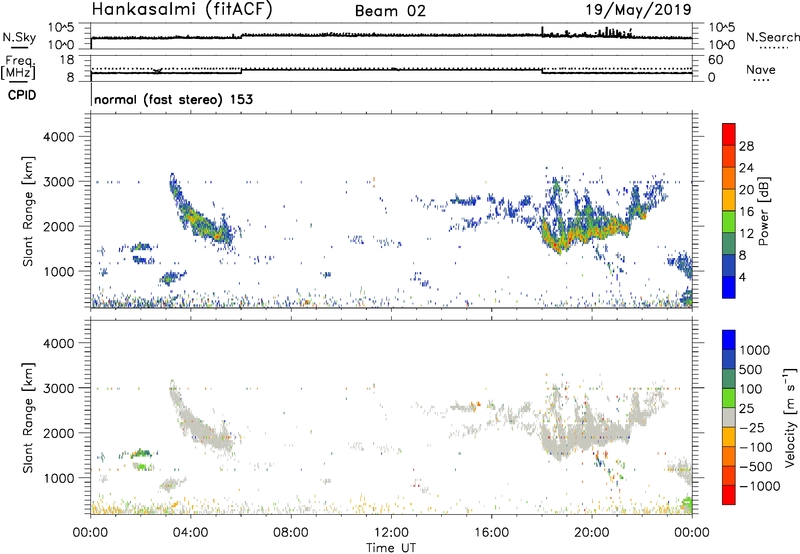The width and height of the screenshot is (800, 554).
Task: Click the 28 dB colorbar tick label
Action: tap(746, 146)
